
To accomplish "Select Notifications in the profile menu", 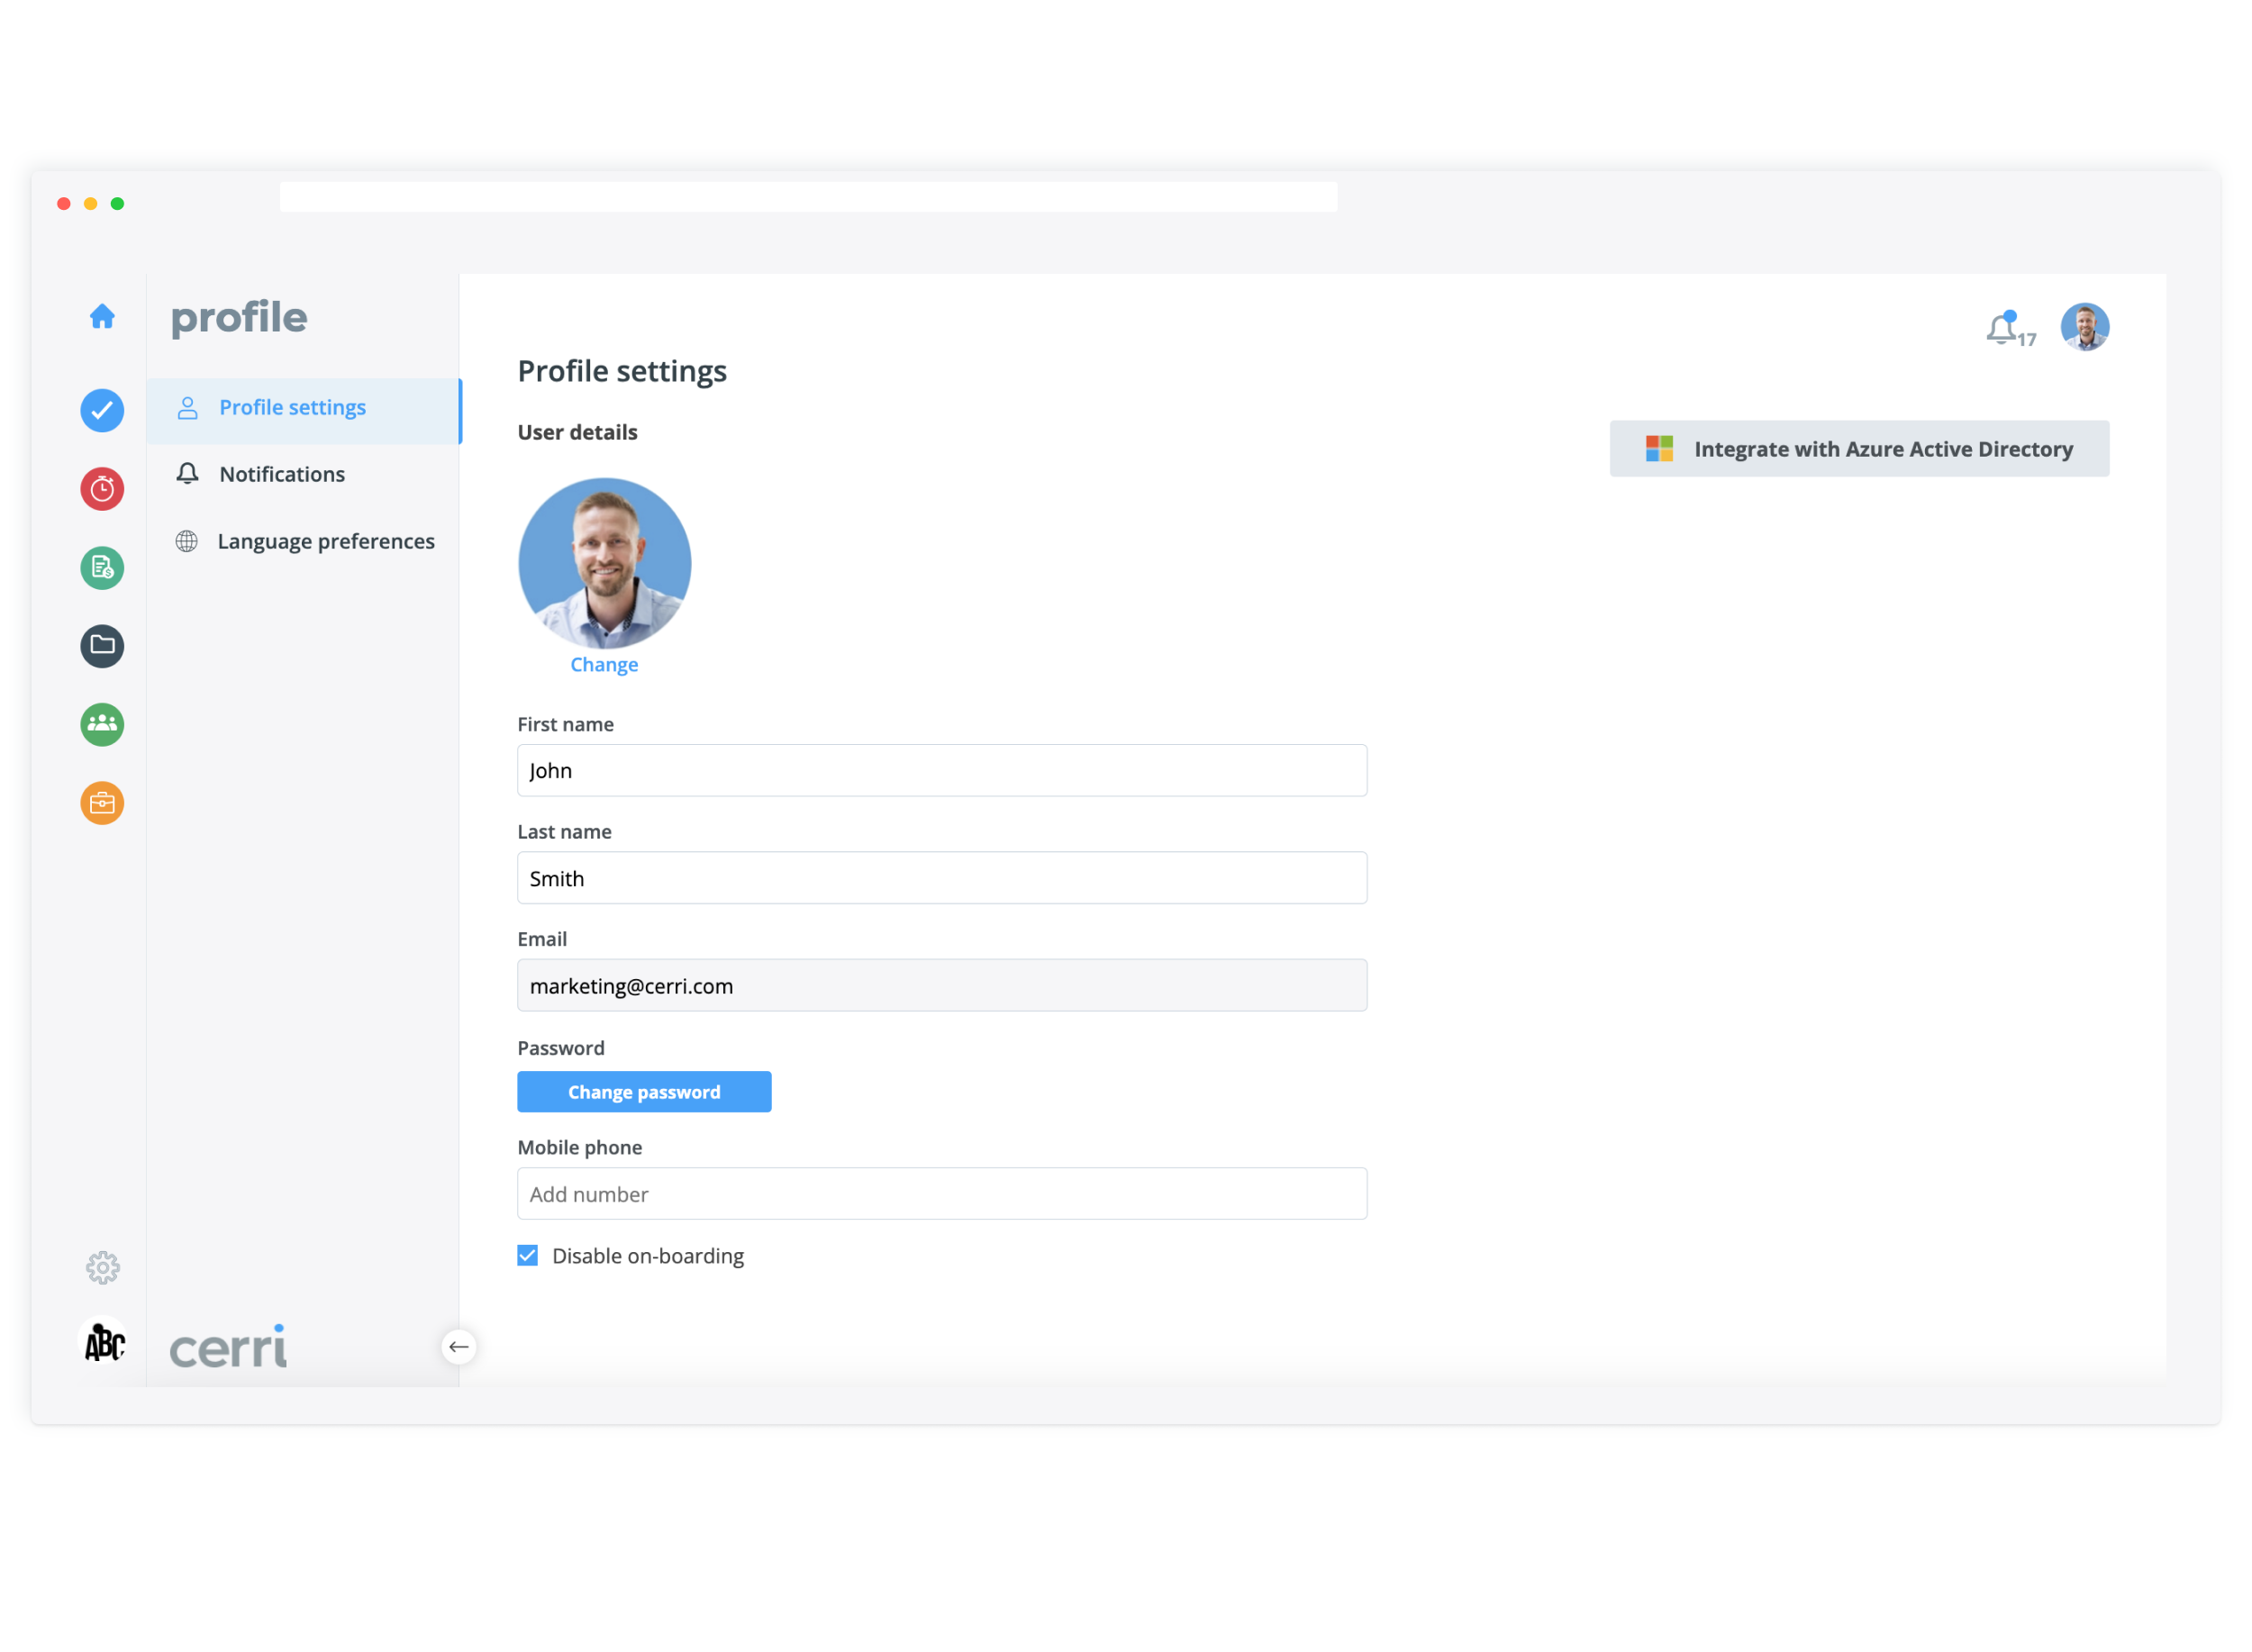I will (x=282, y=475).
